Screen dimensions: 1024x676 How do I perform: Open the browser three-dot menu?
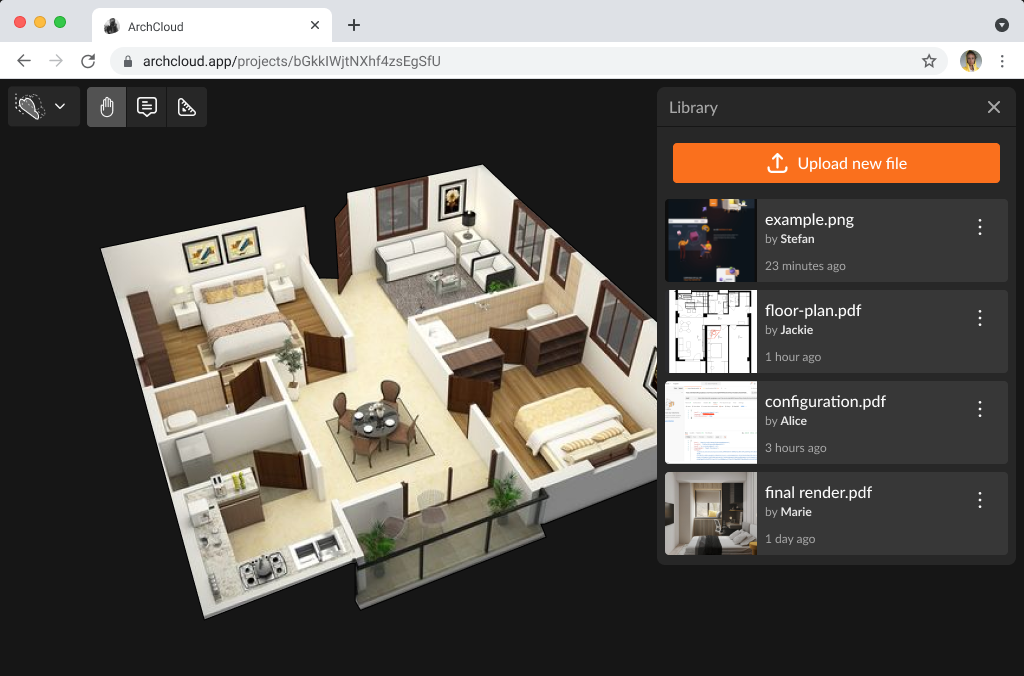(1002, 60)
